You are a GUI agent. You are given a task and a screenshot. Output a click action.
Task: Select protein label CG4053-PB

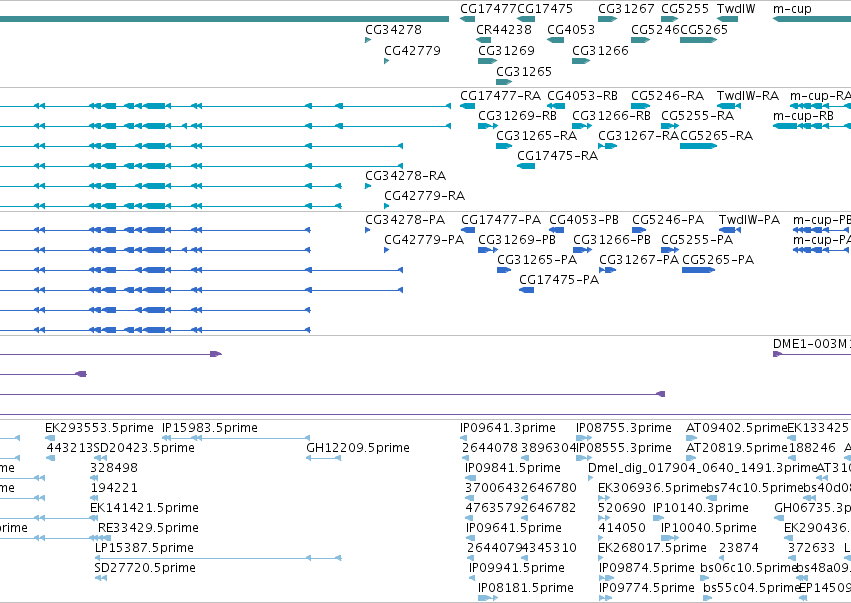pyautogui.click(x=584, y=220)
